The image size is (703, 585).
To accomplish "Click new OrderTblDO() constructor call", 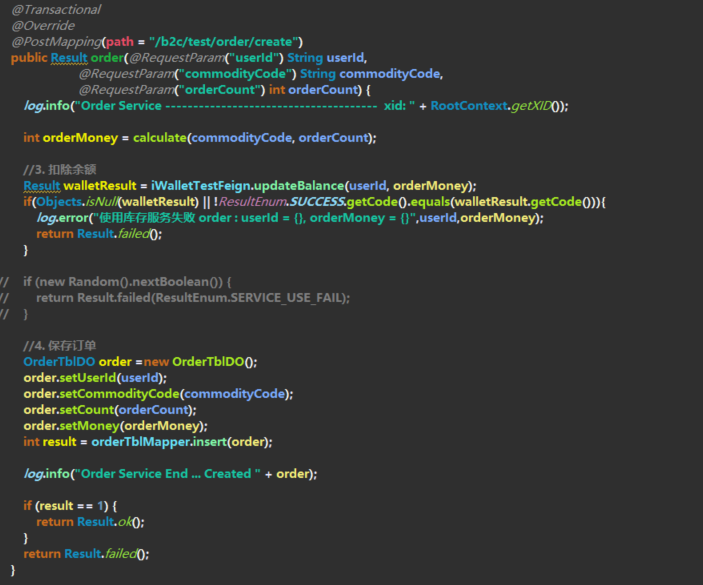I will tap(200, 362).
